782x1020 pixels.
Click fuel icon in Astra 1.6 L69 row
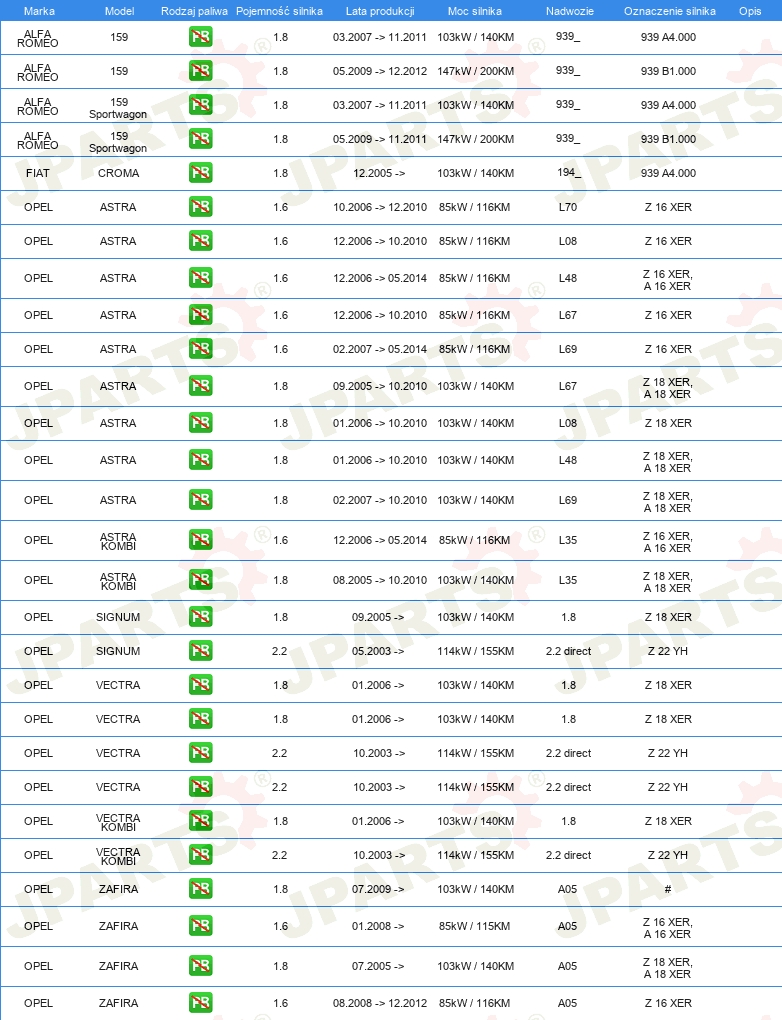point(200,349)
